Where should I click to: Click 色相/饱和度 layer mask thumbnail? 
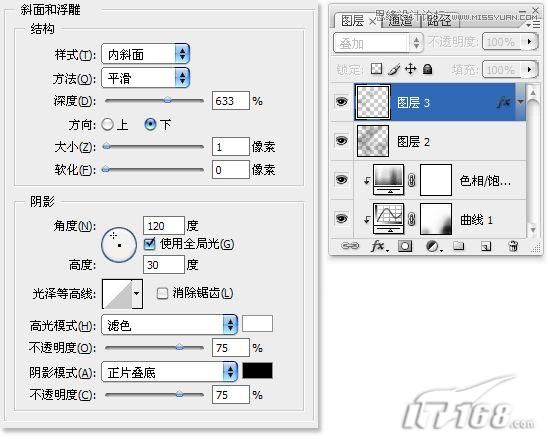tap(435, 180)
